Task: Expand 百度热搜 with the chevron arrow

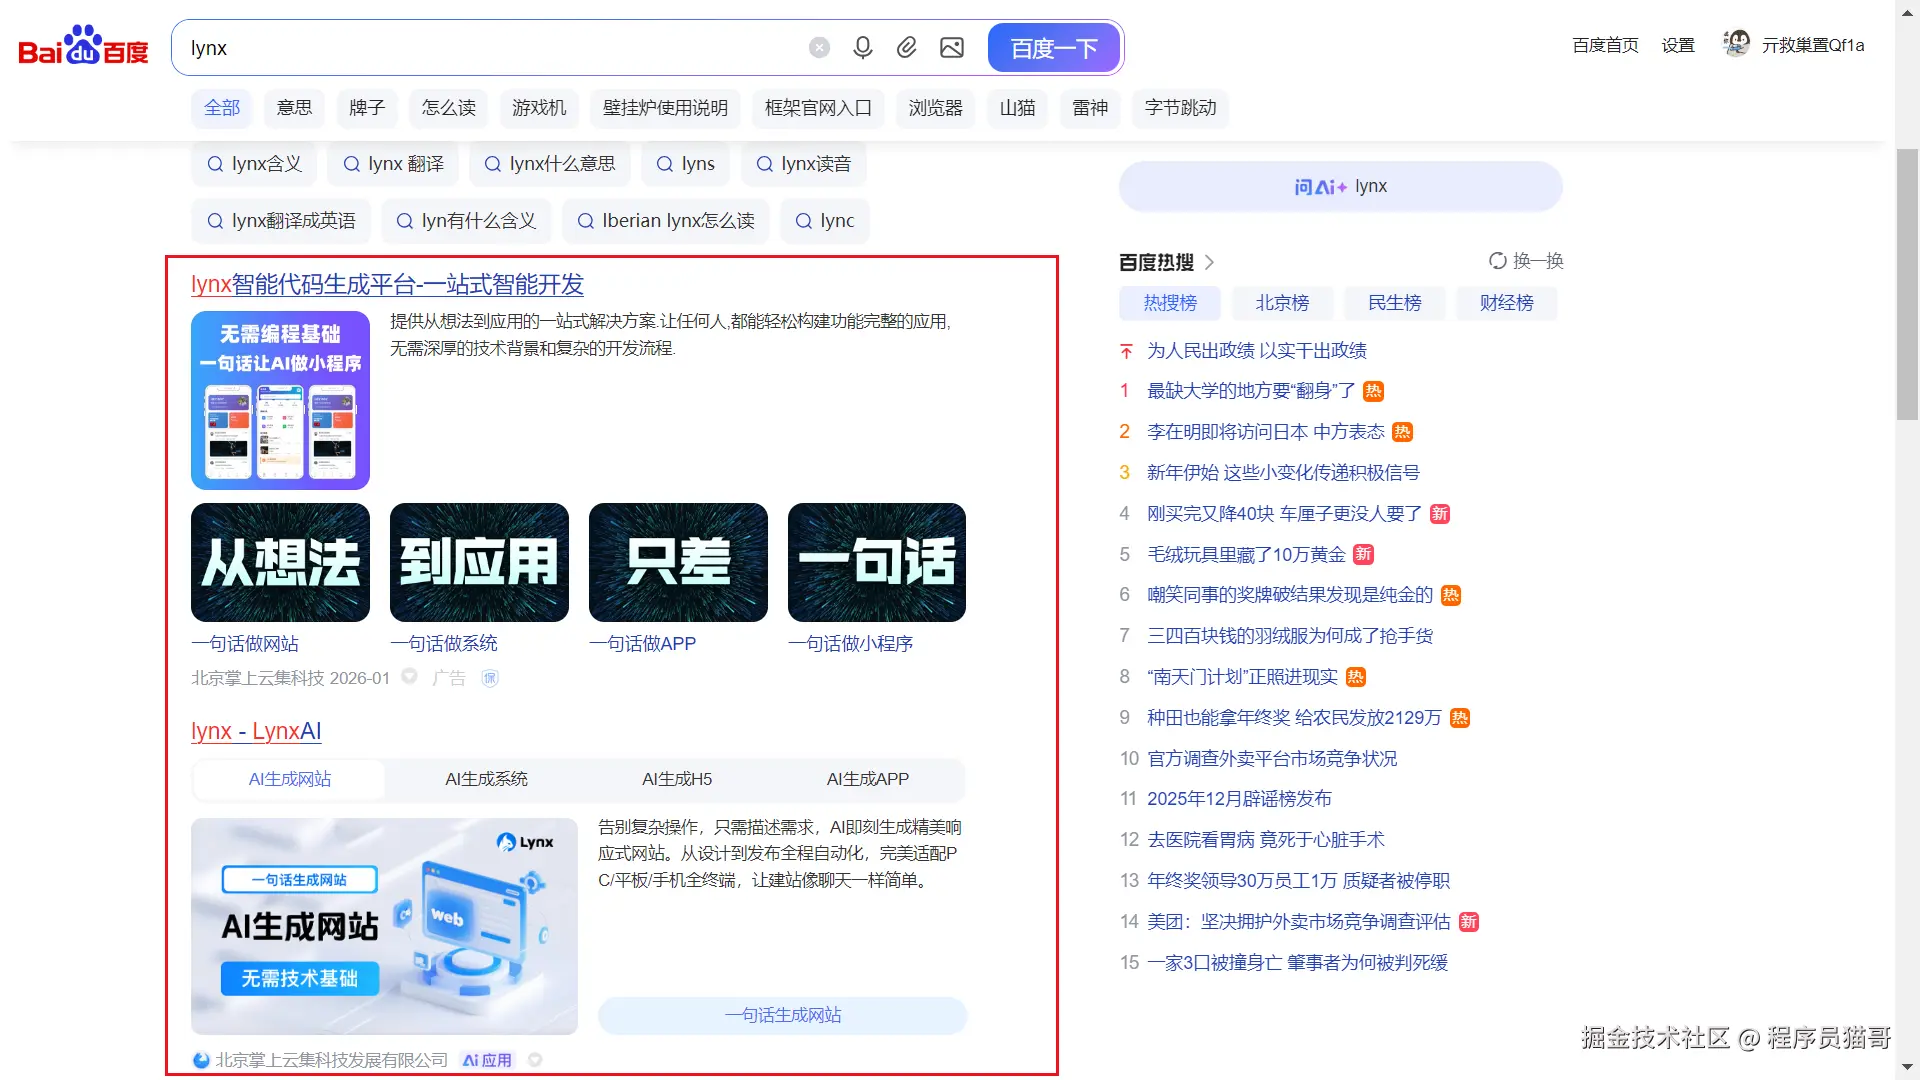Action: coord(1209,262)
